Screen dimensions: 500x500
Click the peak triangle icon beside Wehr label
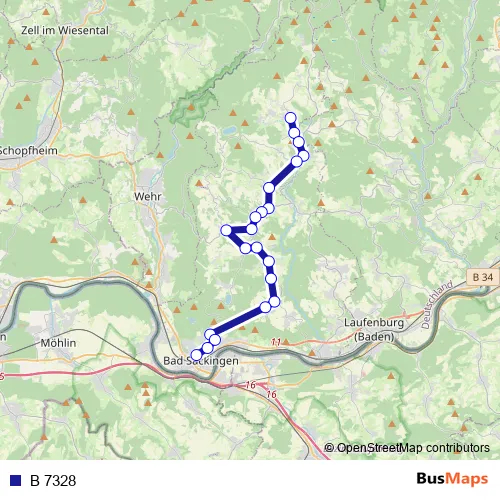[199, 183]
